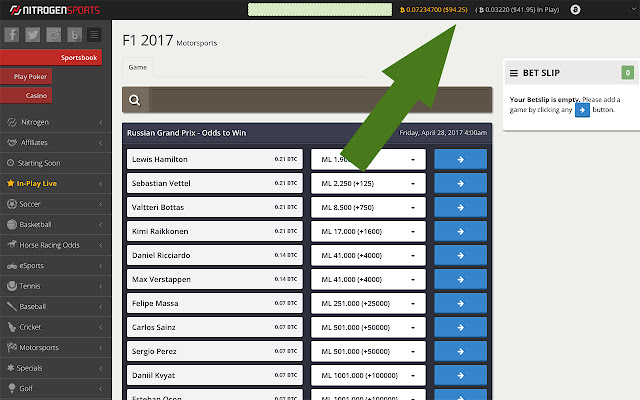This screenshot has width=640, height=400.
Task: Open Starting Soon in sidebar
Action: coord(56,163)
